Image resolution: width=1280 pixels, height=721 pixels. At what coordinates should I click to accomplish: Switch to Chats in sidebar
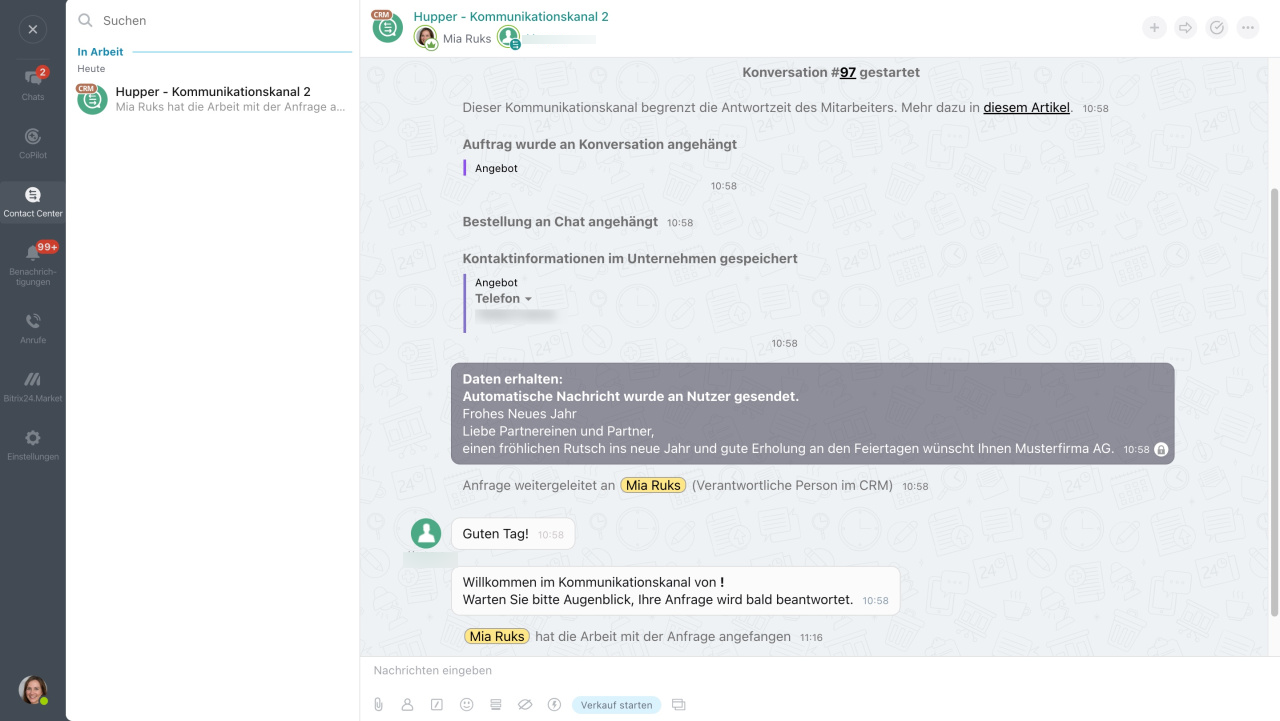[33, 84]
